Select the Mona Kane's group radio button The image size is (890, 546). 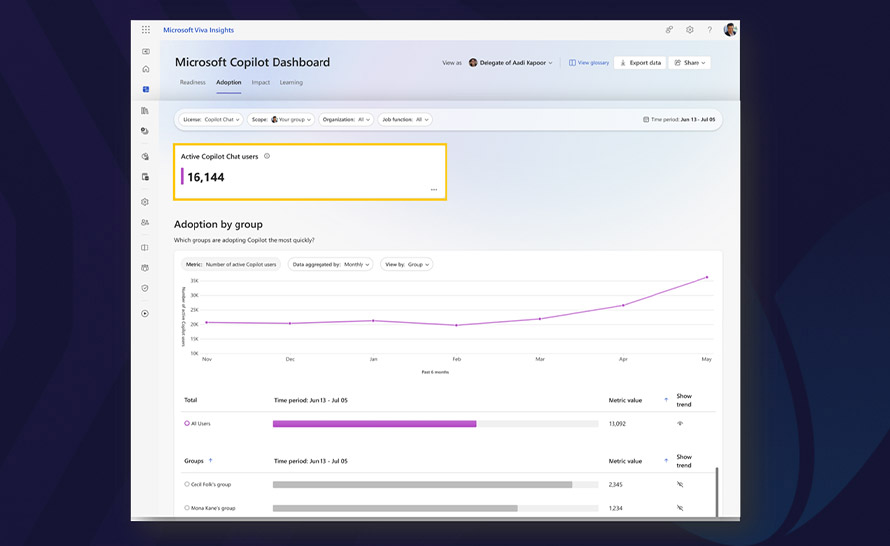(x=187, y=508)
